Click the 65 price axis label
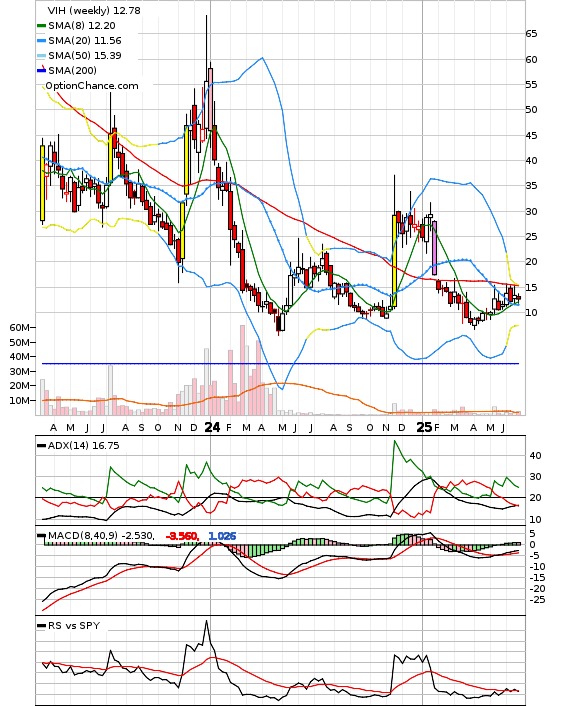The width and height of the screenshot is (566, 706). point(531,33)
